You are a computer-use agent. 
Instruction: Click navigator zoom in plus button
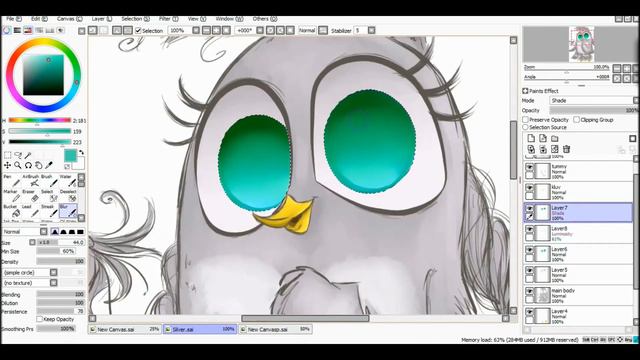627,68
